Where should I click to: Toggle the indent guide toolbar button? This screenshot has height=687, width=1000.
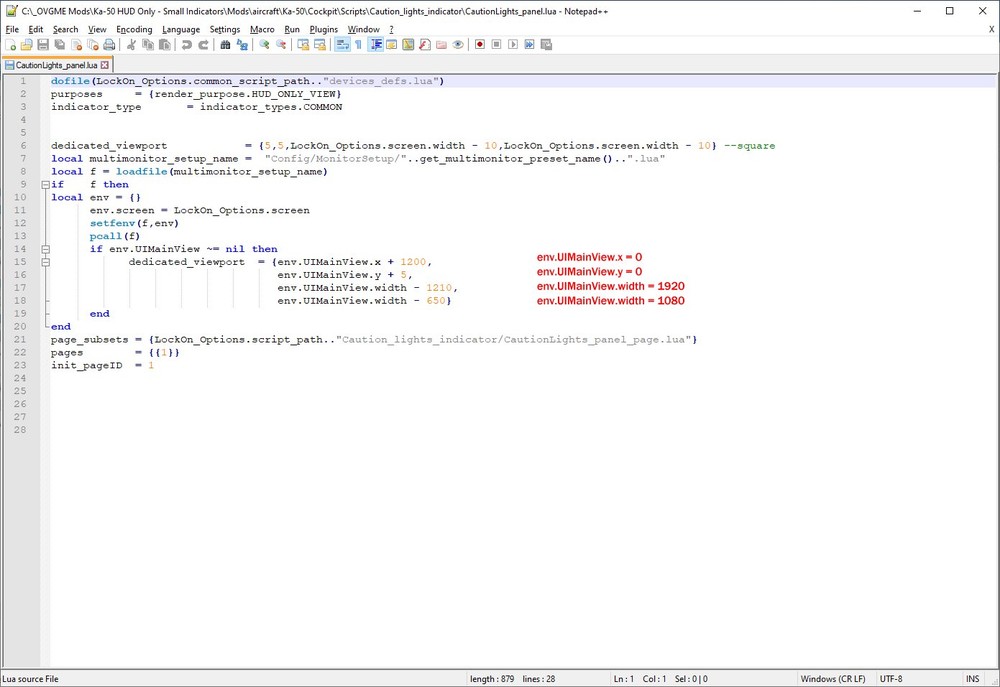click(x=376, y=45)
